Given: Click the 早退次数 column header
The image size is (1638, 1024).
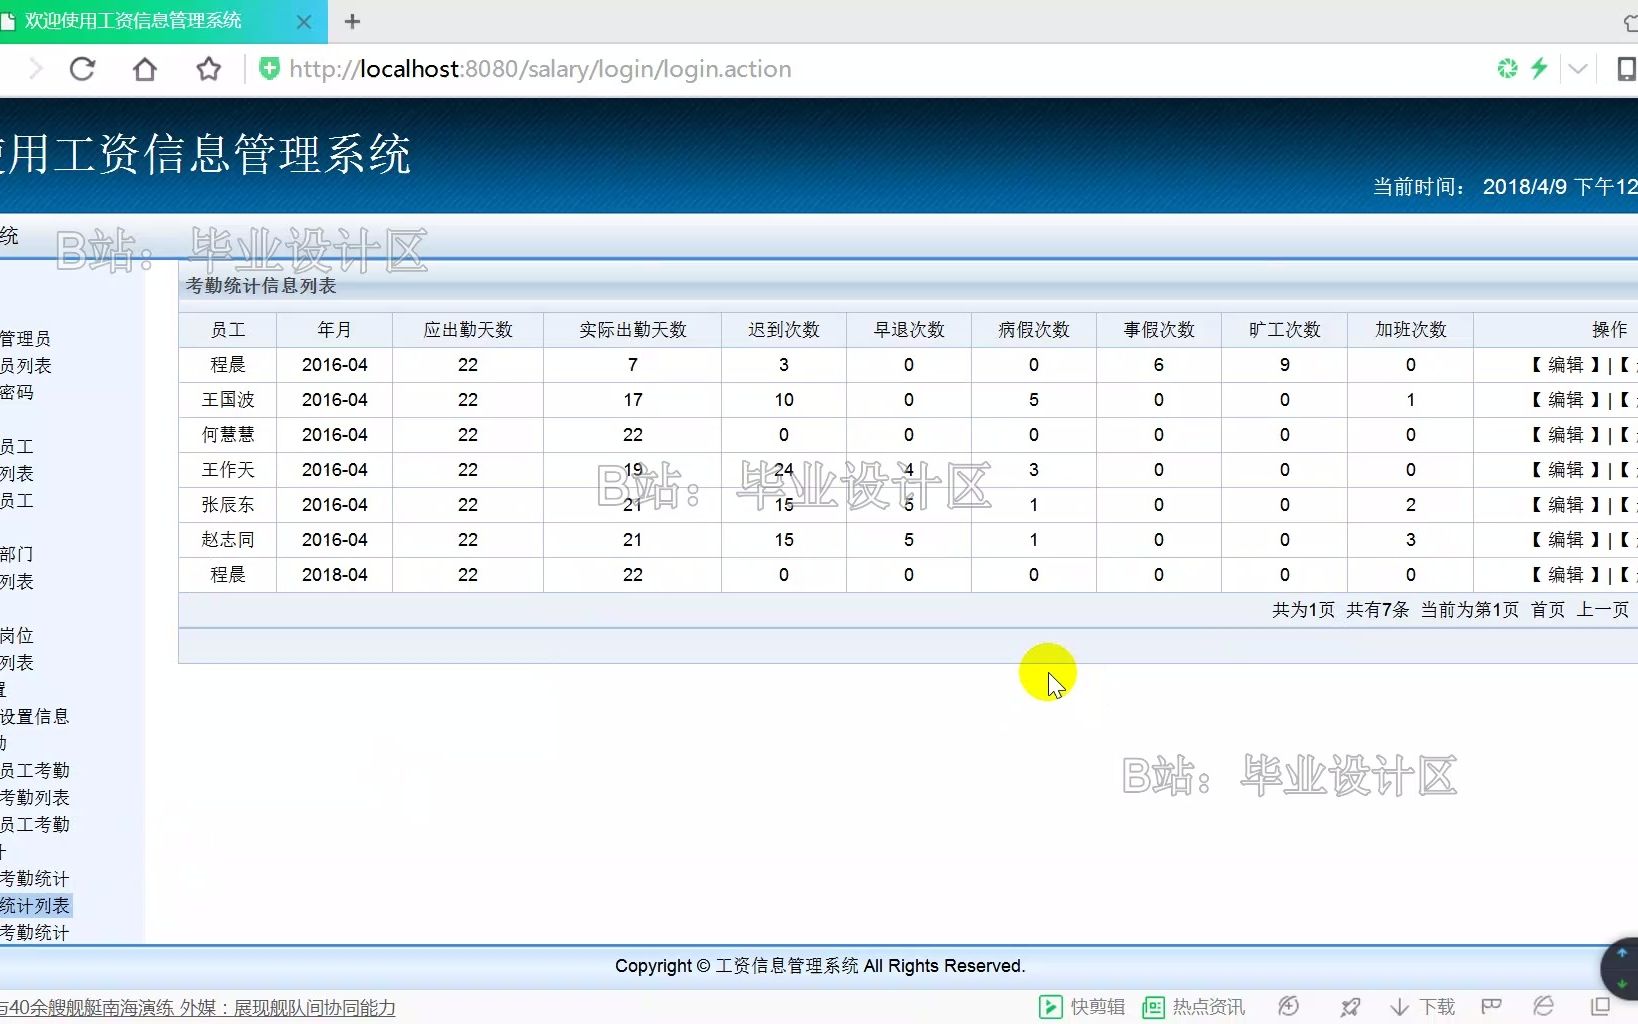Looking at the screenshot, I should point(909,330).
